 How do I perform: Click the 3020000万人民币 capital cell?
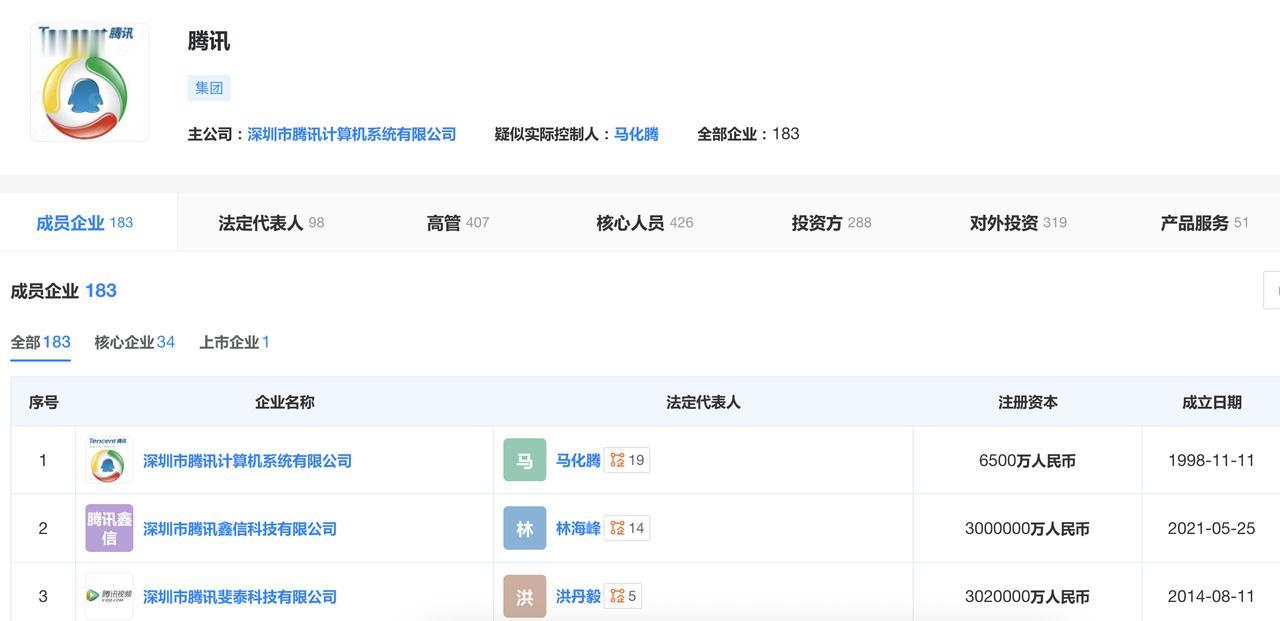[x=1027, y=597]
